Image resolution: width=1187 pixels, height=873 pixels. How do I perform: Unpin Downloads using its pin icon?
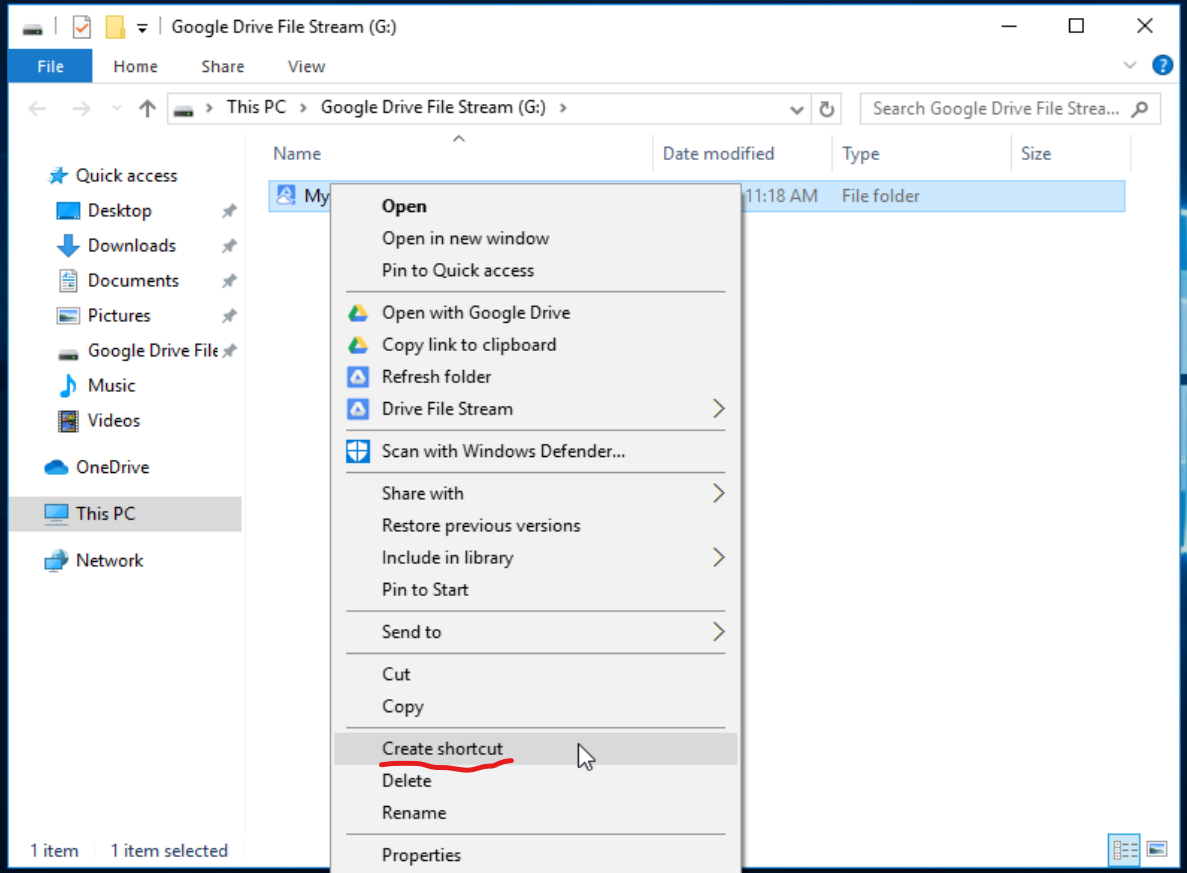tap(229, 246)
